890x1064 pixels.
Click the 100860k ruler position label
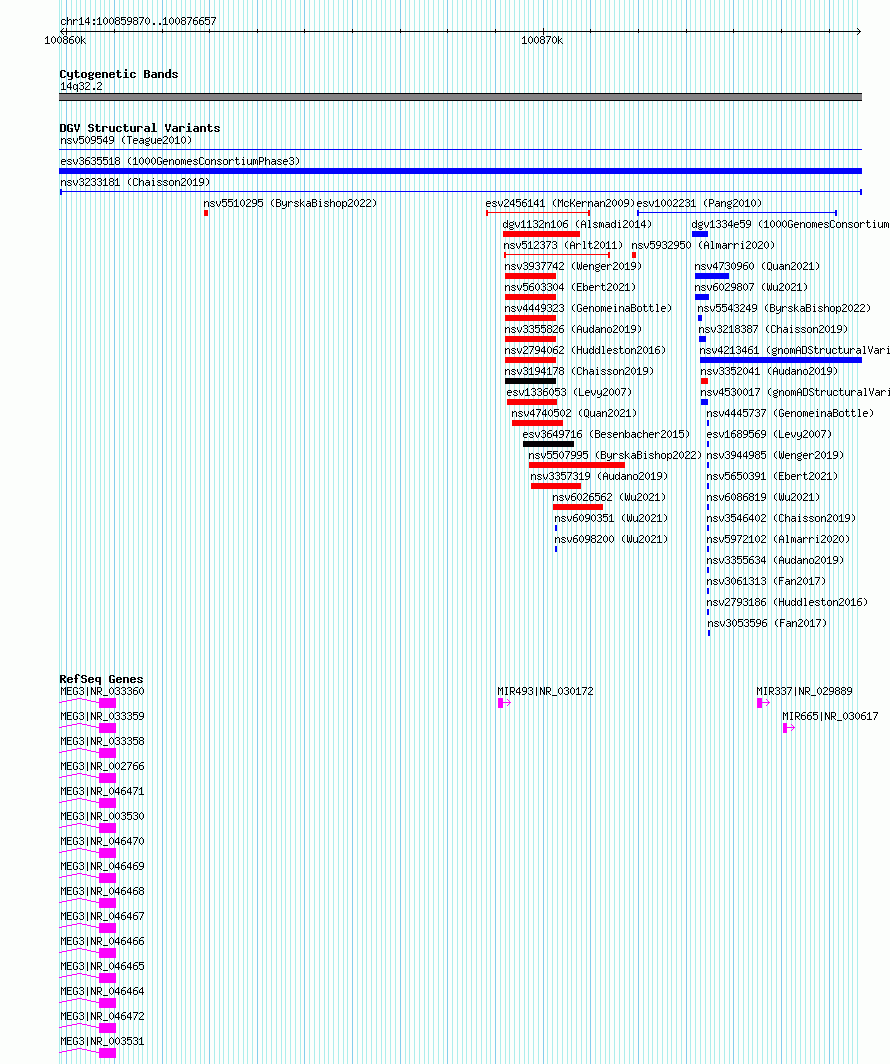pyautogui.click(x=65, y=41)
